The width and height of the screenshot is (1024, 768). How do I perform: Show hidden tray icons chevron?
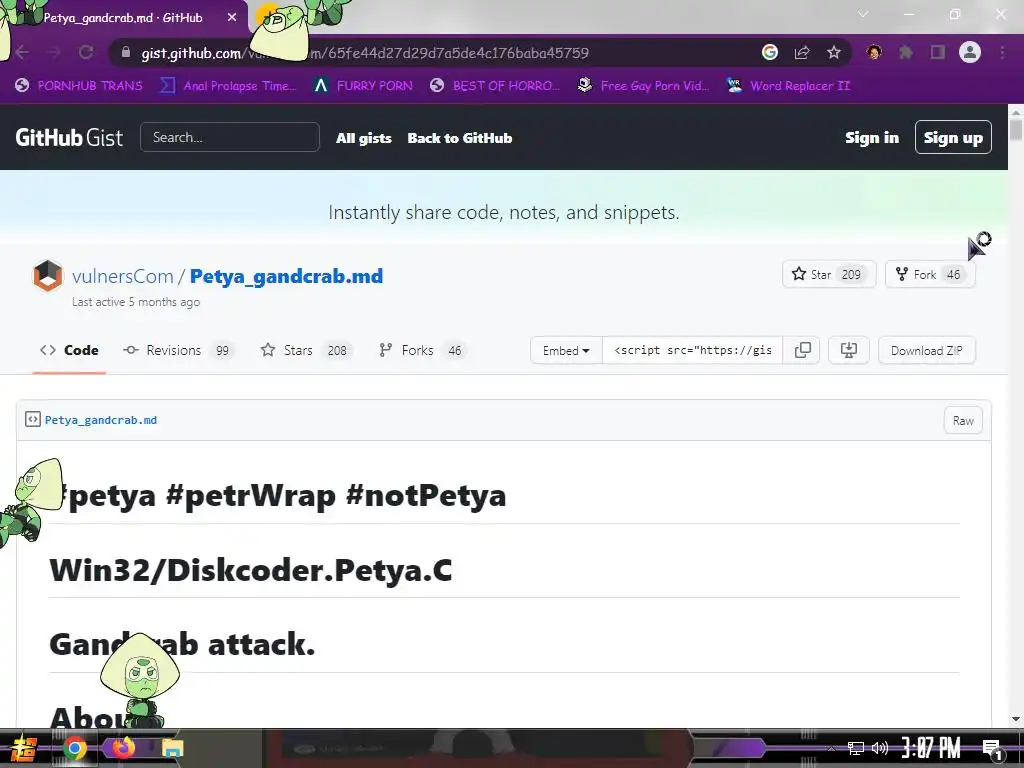pyautogui.click(x=831, y=748)
